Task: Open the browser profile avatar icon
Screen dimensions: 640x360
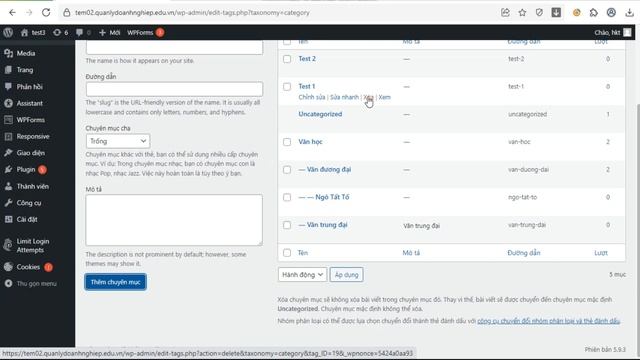Action: pos(611,13)
